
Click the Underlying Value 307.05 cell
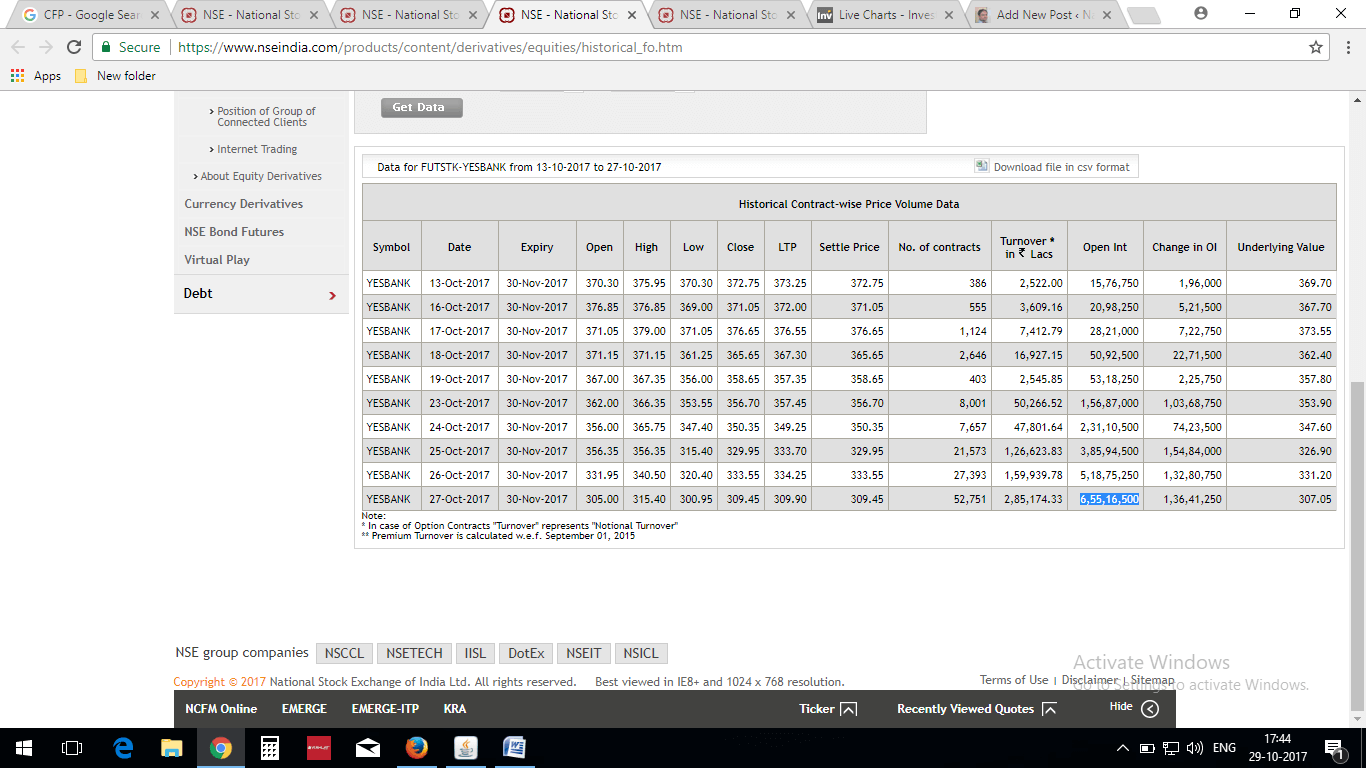[1281, 499]
